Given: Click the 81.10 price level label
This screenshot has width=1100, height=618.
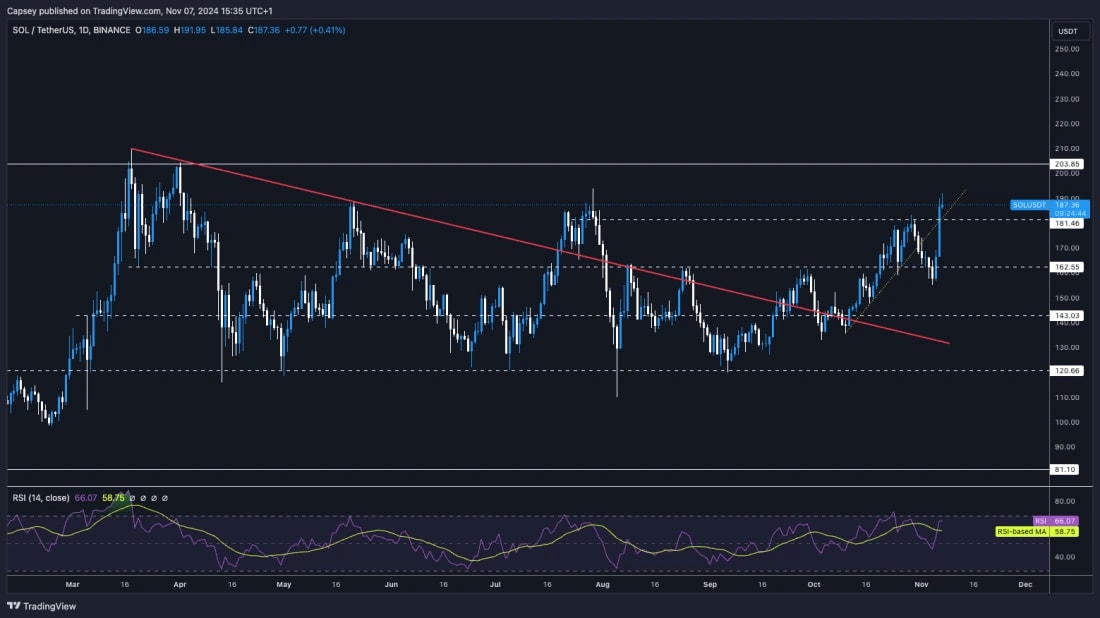Looking at the screenshot, I should pos(1065,467).
